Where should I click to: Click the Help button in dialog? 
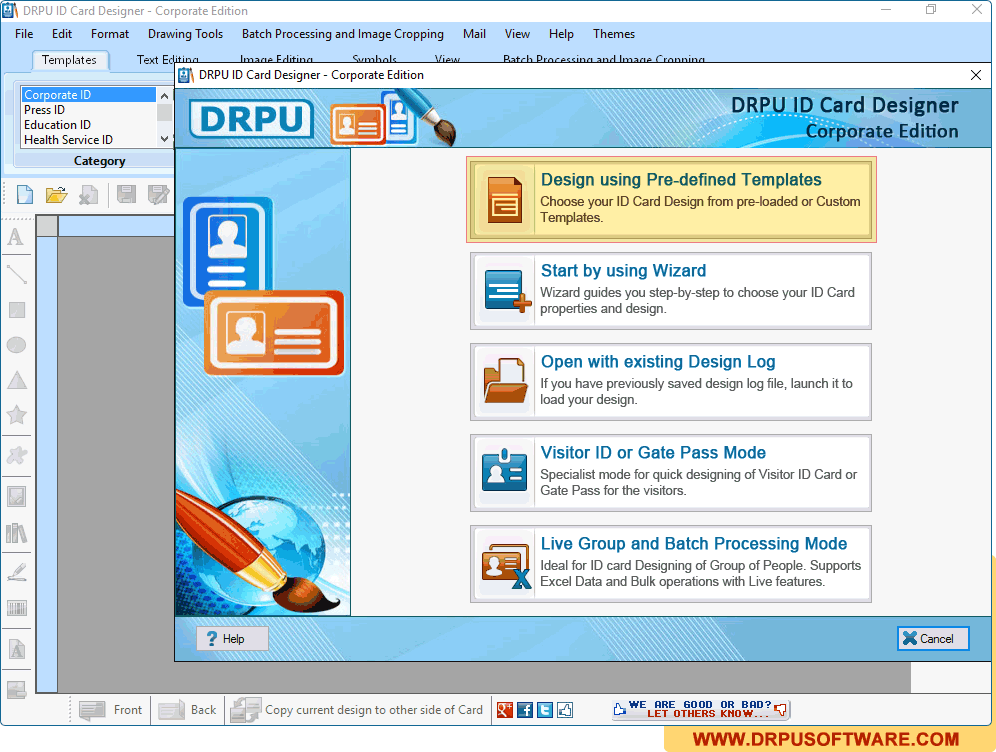[232, 639]
